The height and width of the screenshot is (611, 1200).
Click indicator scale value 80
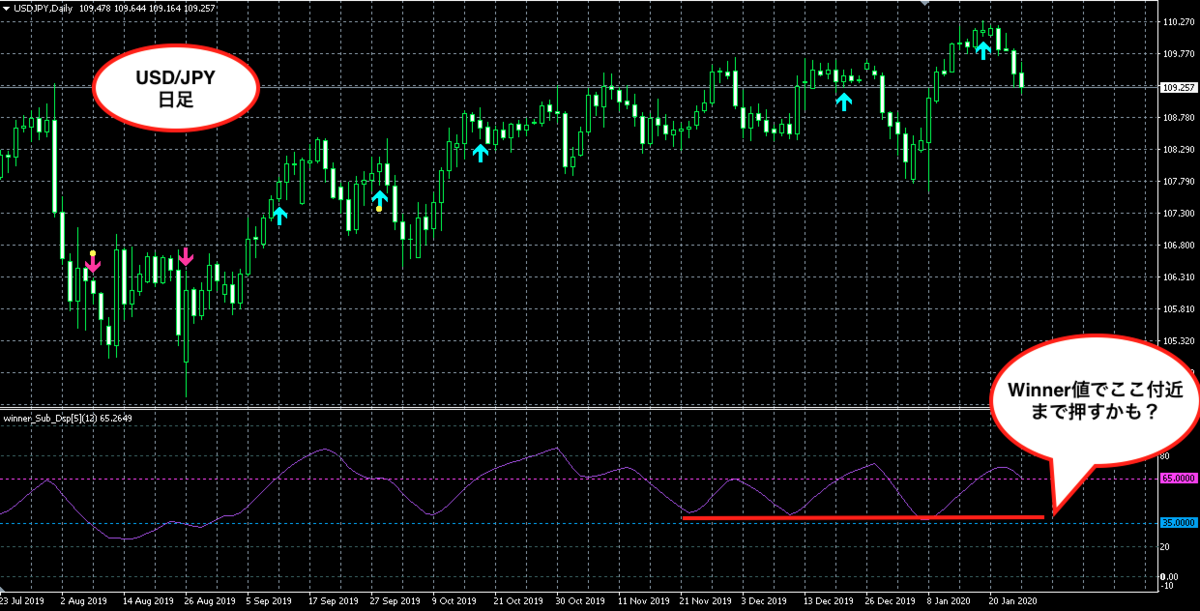pyautogui.click(x=1167, y=457)
